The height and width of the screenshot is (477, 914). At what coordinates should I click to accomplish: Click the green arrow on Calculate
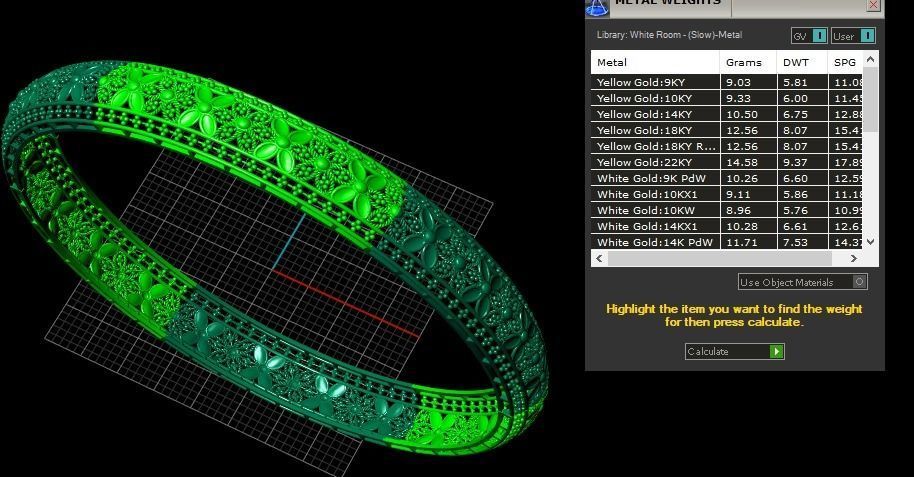tap(776, 351)
